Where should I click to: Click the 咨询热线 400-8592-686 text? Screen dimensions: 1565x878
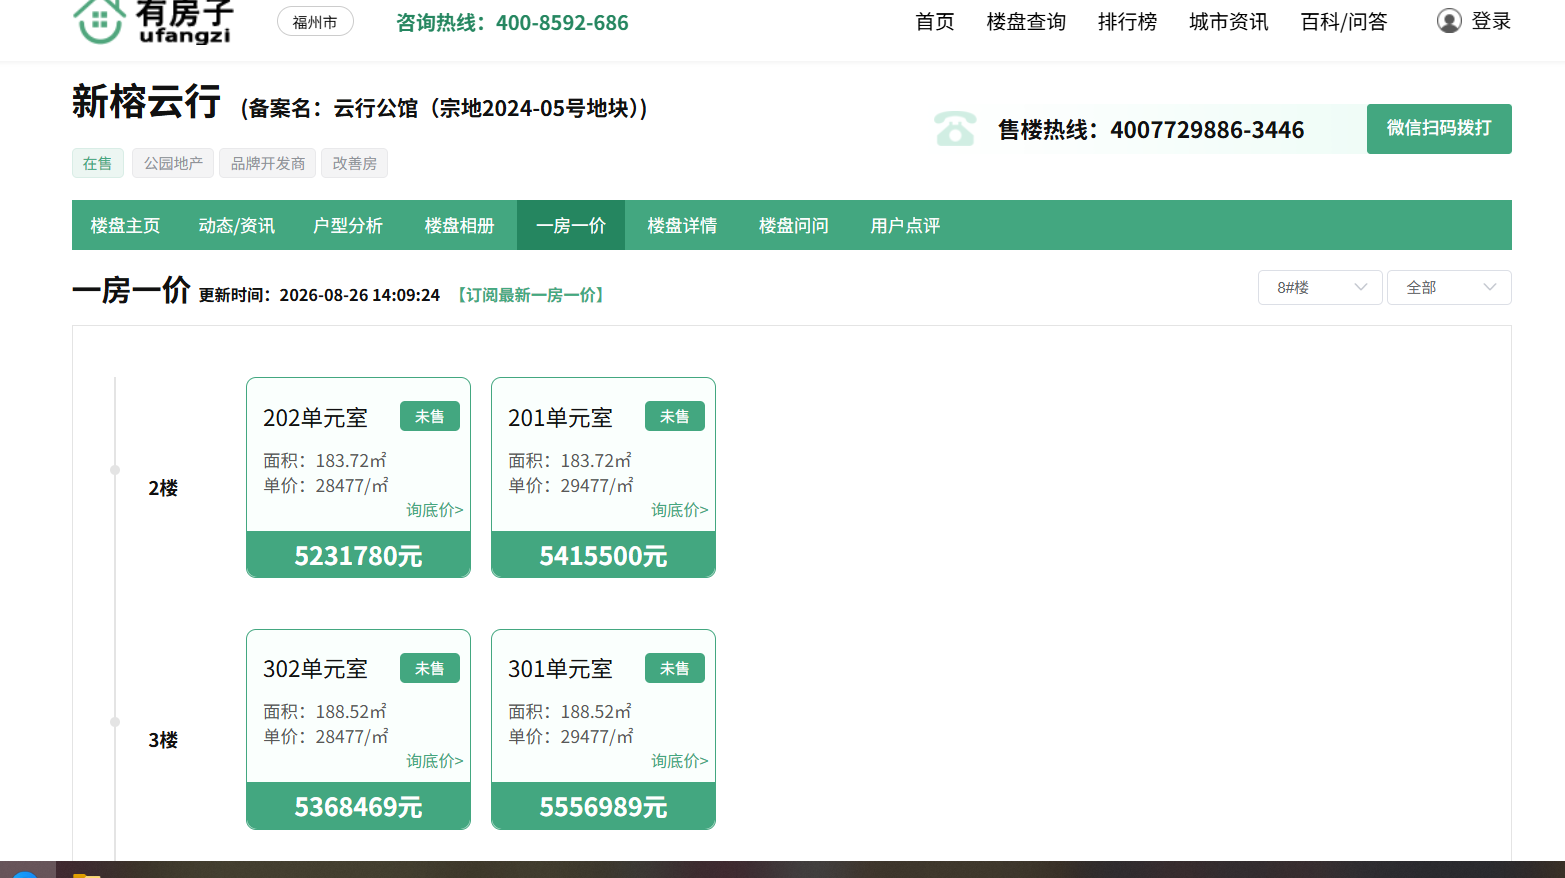point(512,22)
